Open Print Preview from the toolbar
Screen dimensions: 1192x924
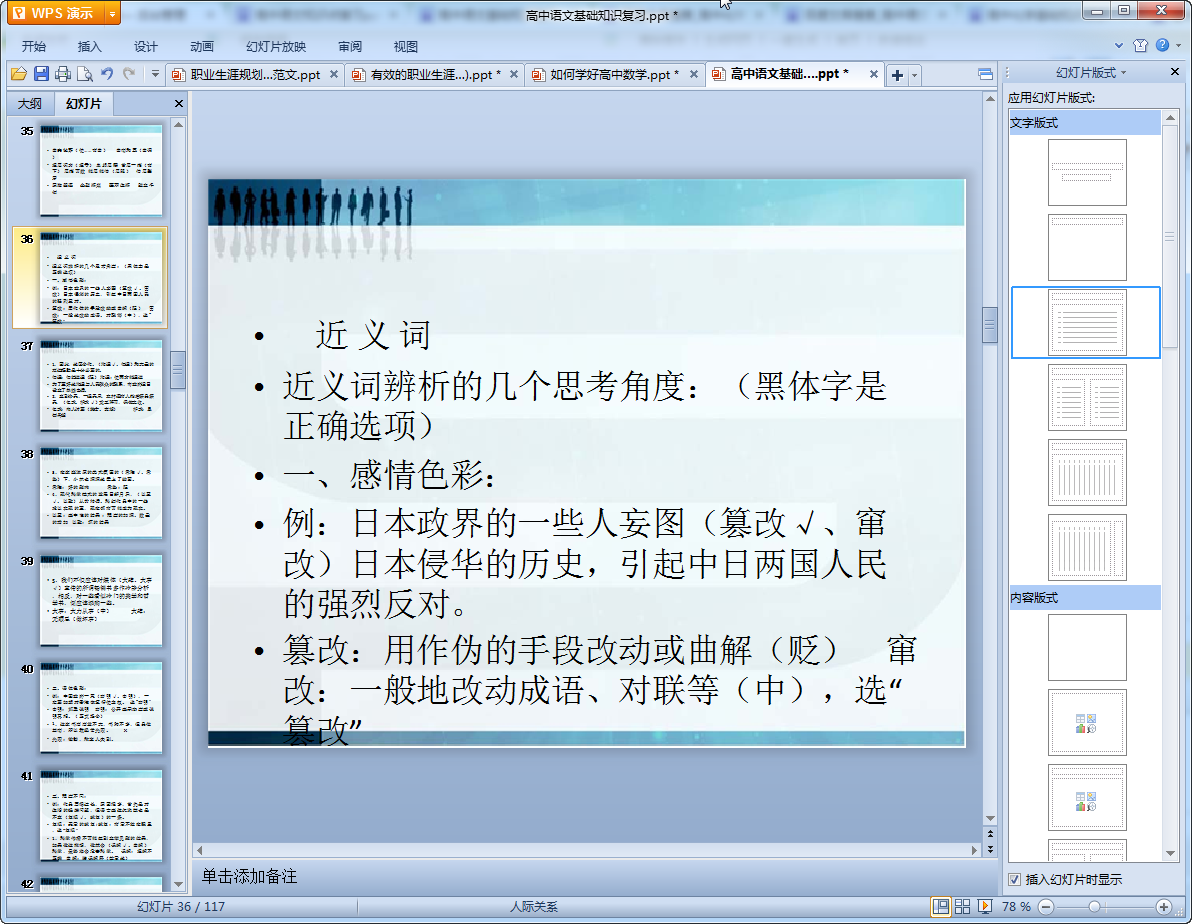[85, 74]
